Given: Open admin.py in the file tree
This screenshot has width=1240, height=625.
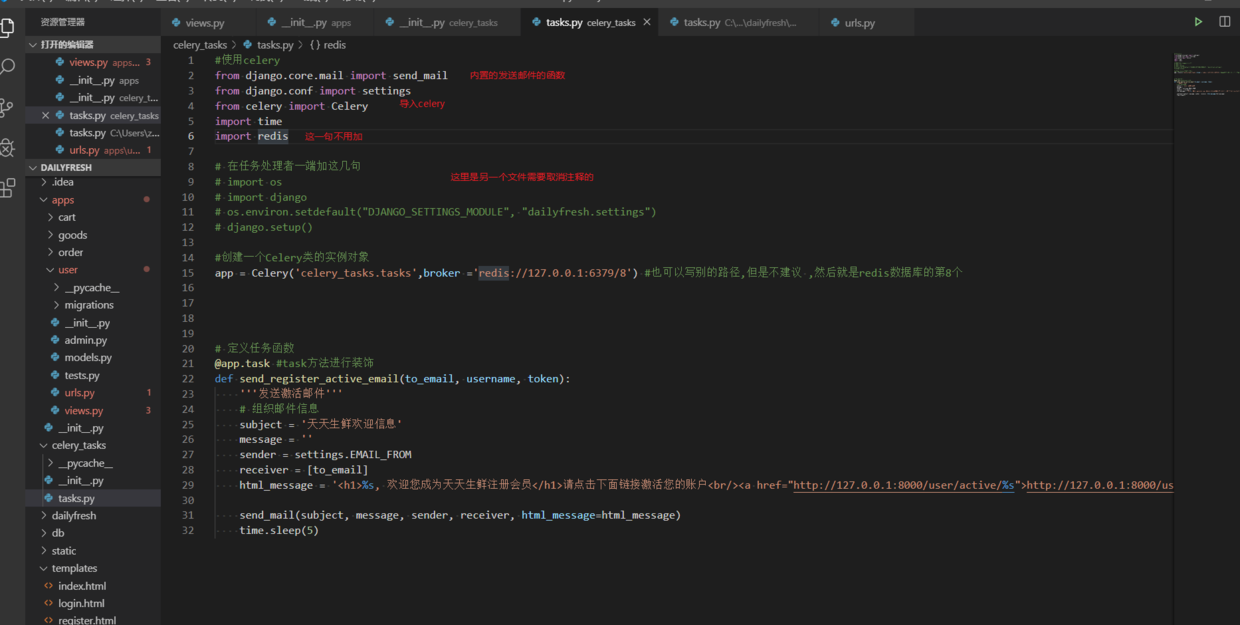Looking at the screenshot, I should 93,340.
